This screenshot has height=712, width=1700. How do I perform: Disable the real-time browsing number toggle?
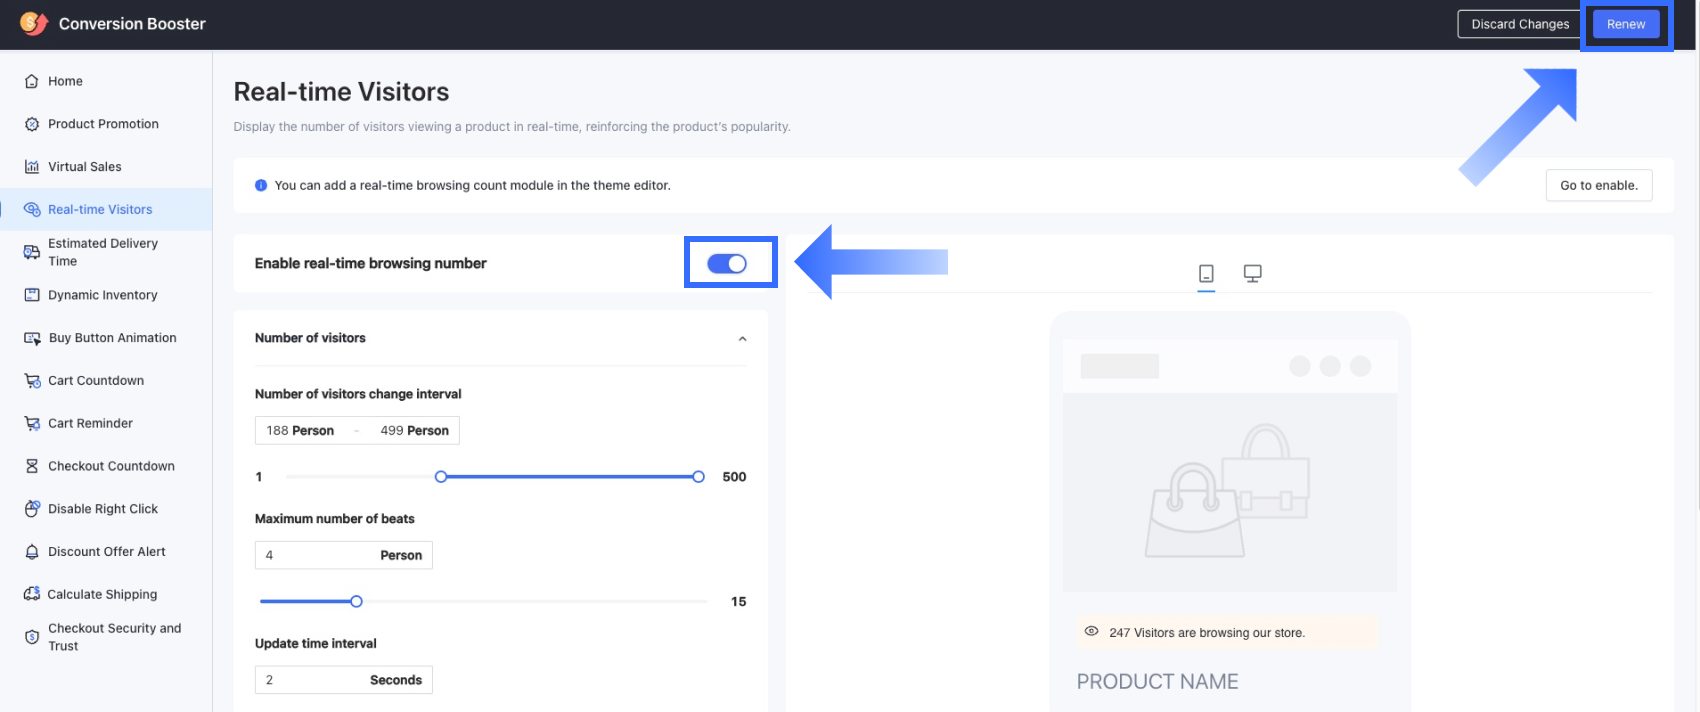(x=727, y=263)
